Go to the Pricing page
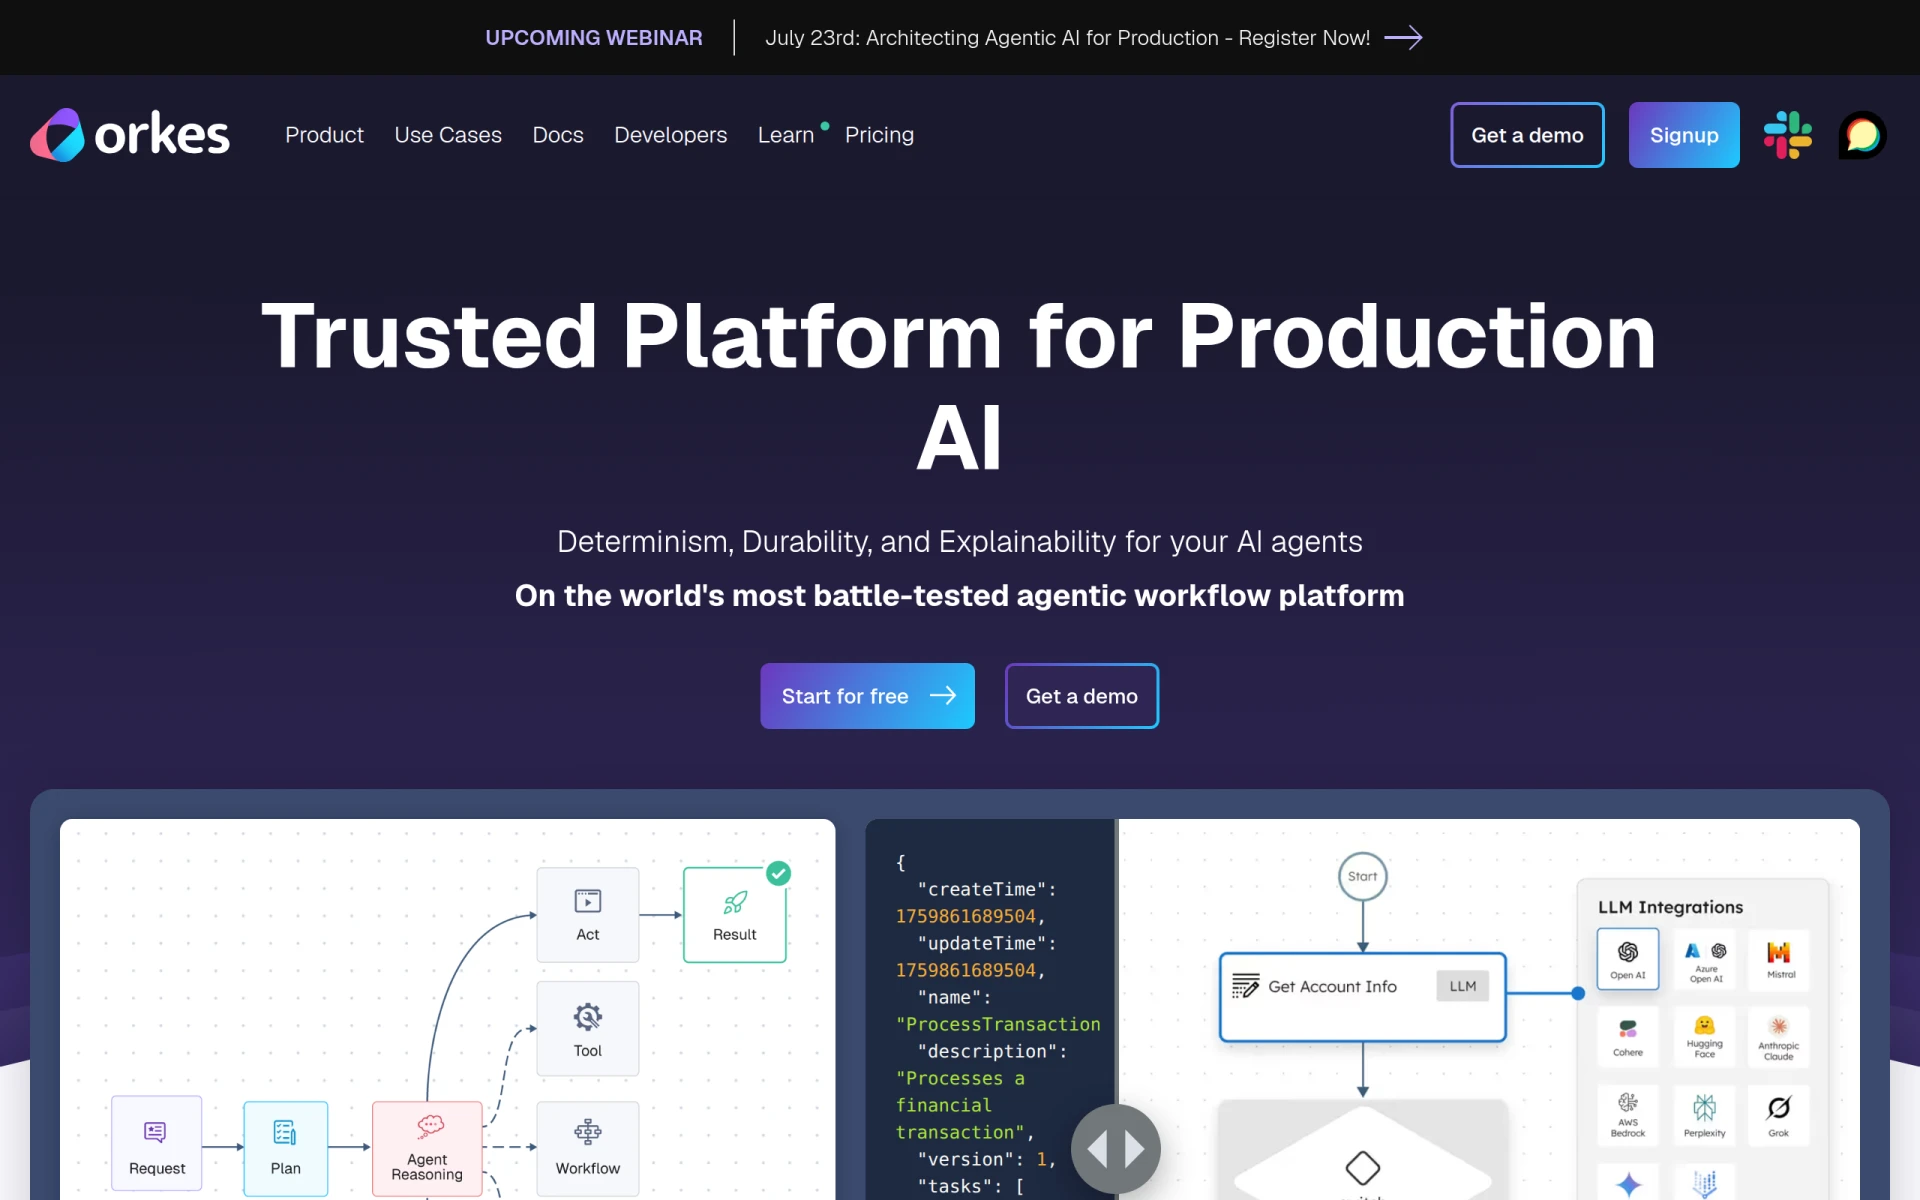The height and width of the screenshot is (1200, 1920). 879,135
